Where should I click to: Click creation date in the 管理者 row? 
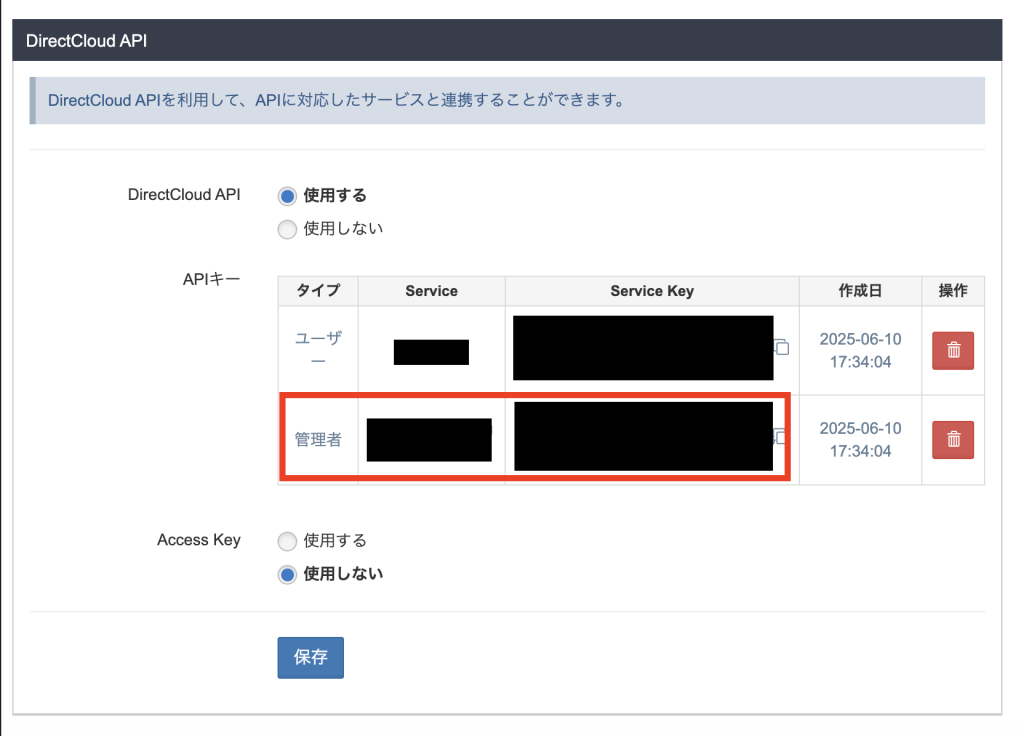[x=860, y=439]
